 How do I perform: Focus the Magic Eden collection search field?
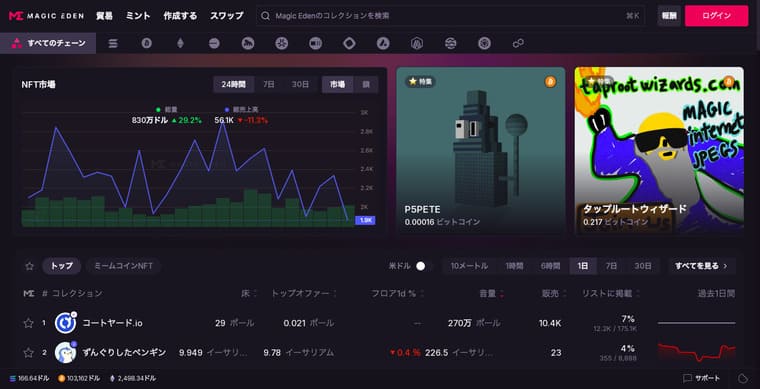point(451,16)
